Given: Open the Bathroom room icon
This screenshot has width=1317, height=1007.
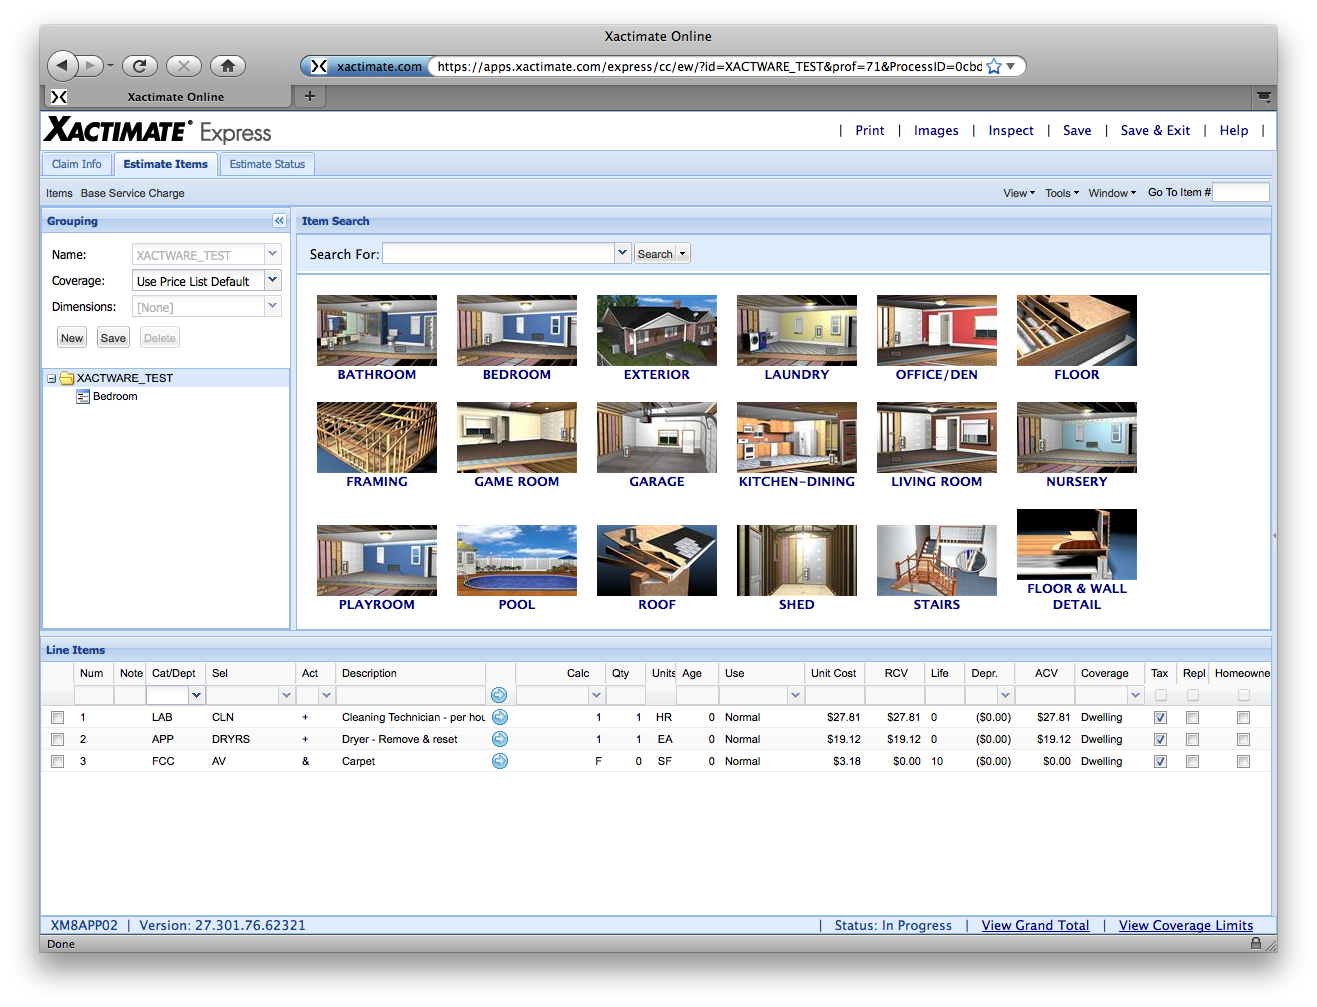Looking at the screenshot, I should click(x=376, y=331).
